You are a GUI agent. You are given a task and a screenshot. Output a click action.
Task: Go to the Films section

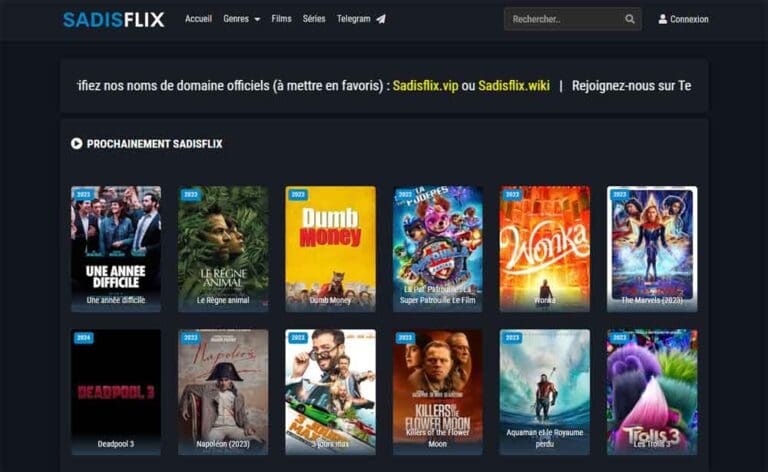pos(281,19)
